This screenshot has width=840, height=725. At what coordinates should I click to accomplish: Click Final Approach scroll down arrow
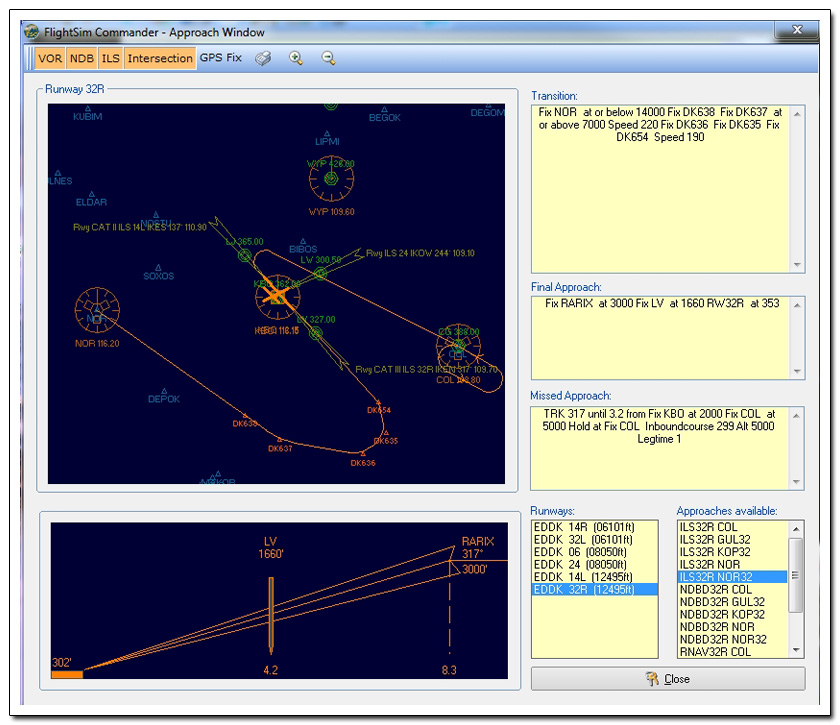point(797,371)
